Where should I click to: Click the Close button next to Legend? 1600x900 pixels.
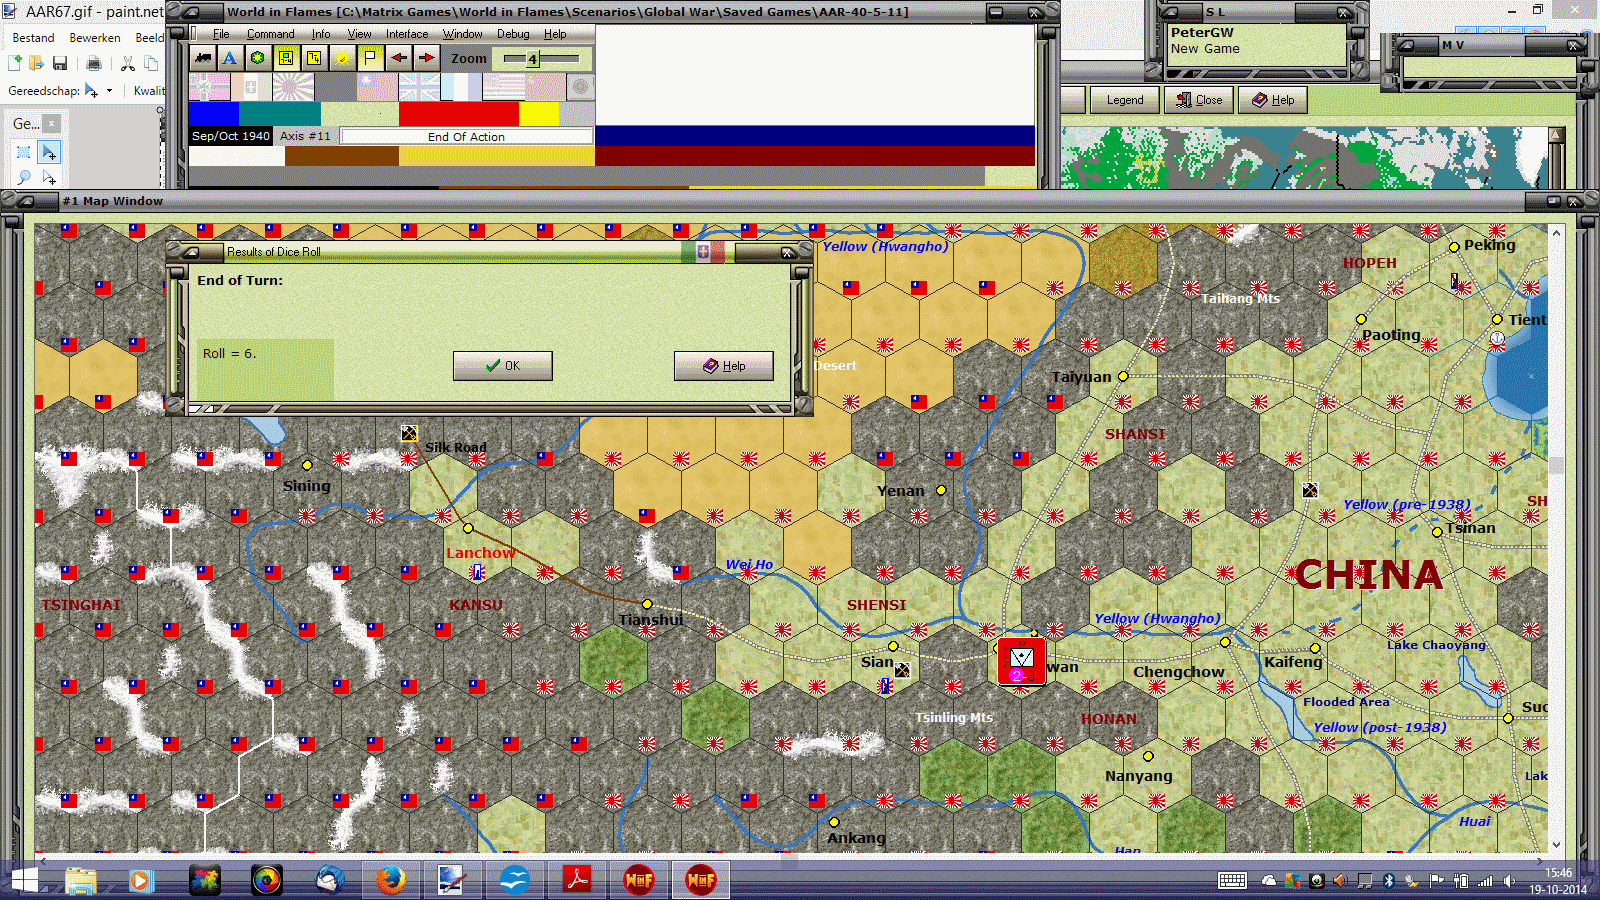(1199, 100)
